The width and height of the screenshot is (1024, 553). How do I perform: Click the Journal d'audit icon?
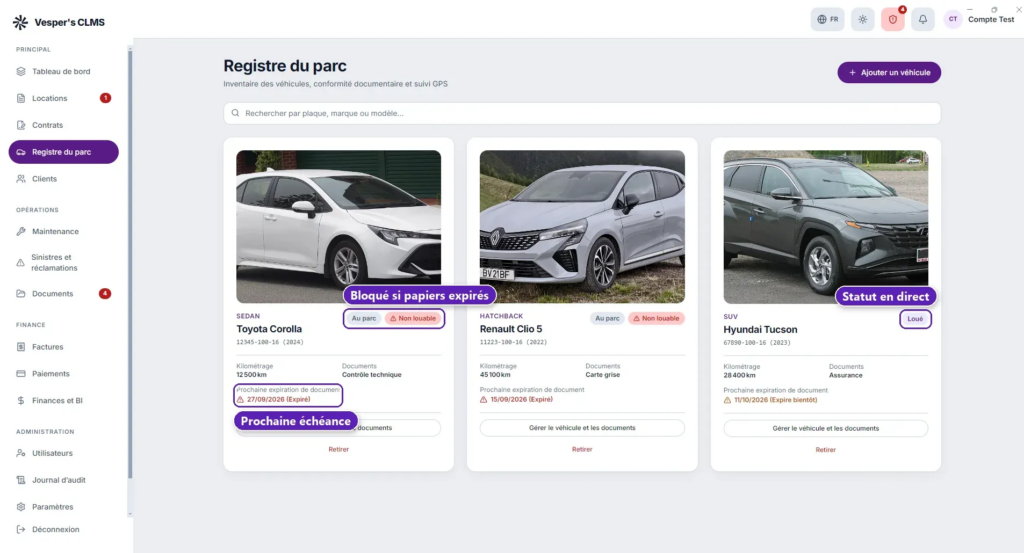21,480
